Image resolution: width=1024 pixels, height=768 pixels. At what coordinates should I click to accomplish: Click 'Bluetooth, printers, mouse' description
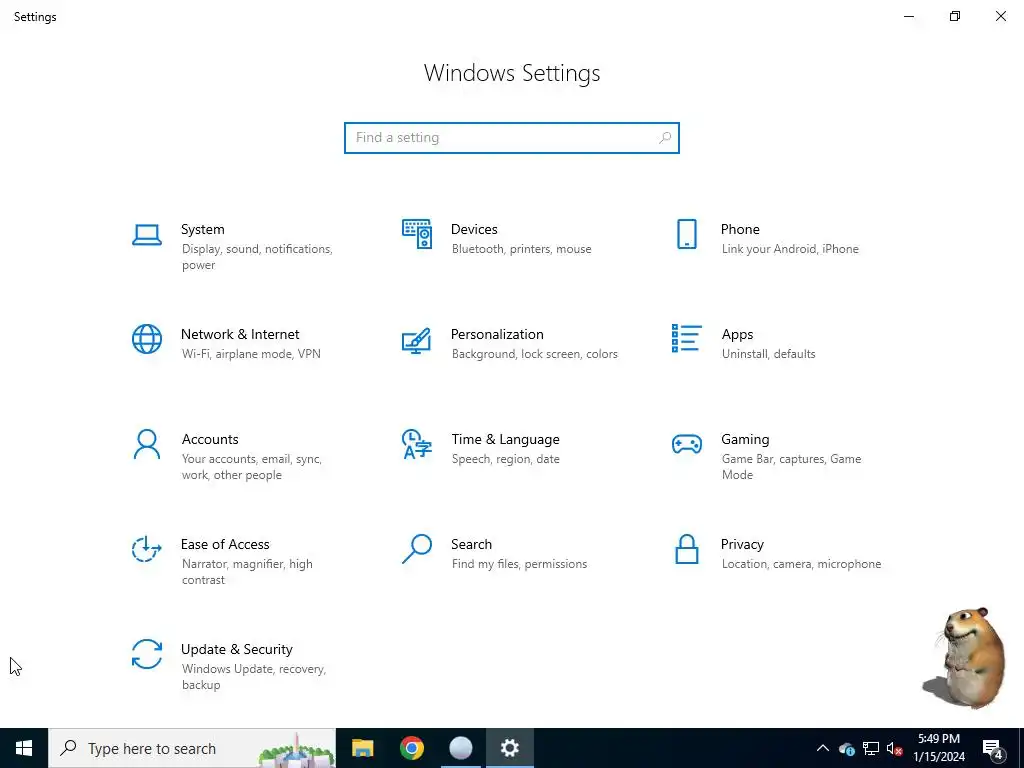coord(521,249)
